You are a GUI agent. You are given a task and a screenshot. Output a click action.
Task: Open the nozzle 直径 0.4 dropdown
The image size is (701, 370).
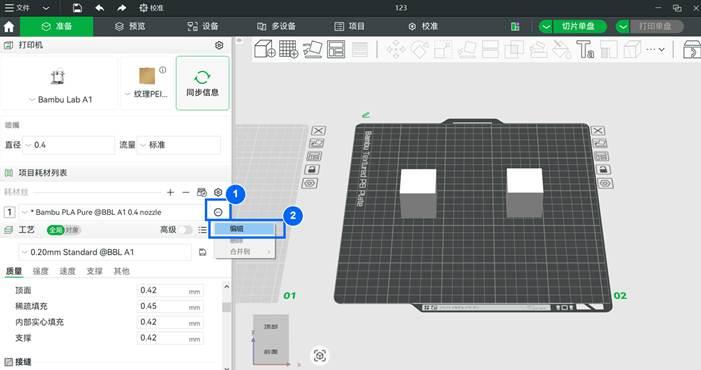click(x=68, y=145)
